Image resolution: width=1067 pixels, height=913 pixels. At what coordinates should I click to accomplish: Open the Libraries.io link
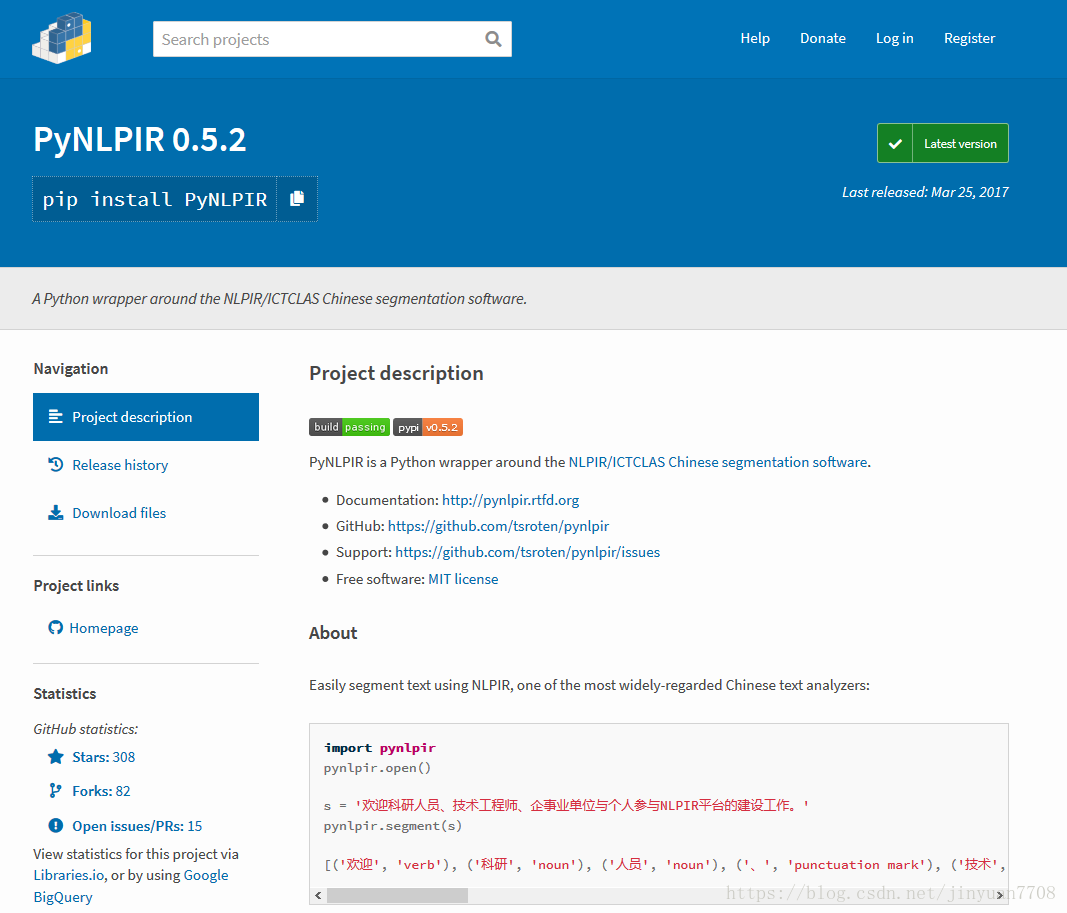point(69,875)
